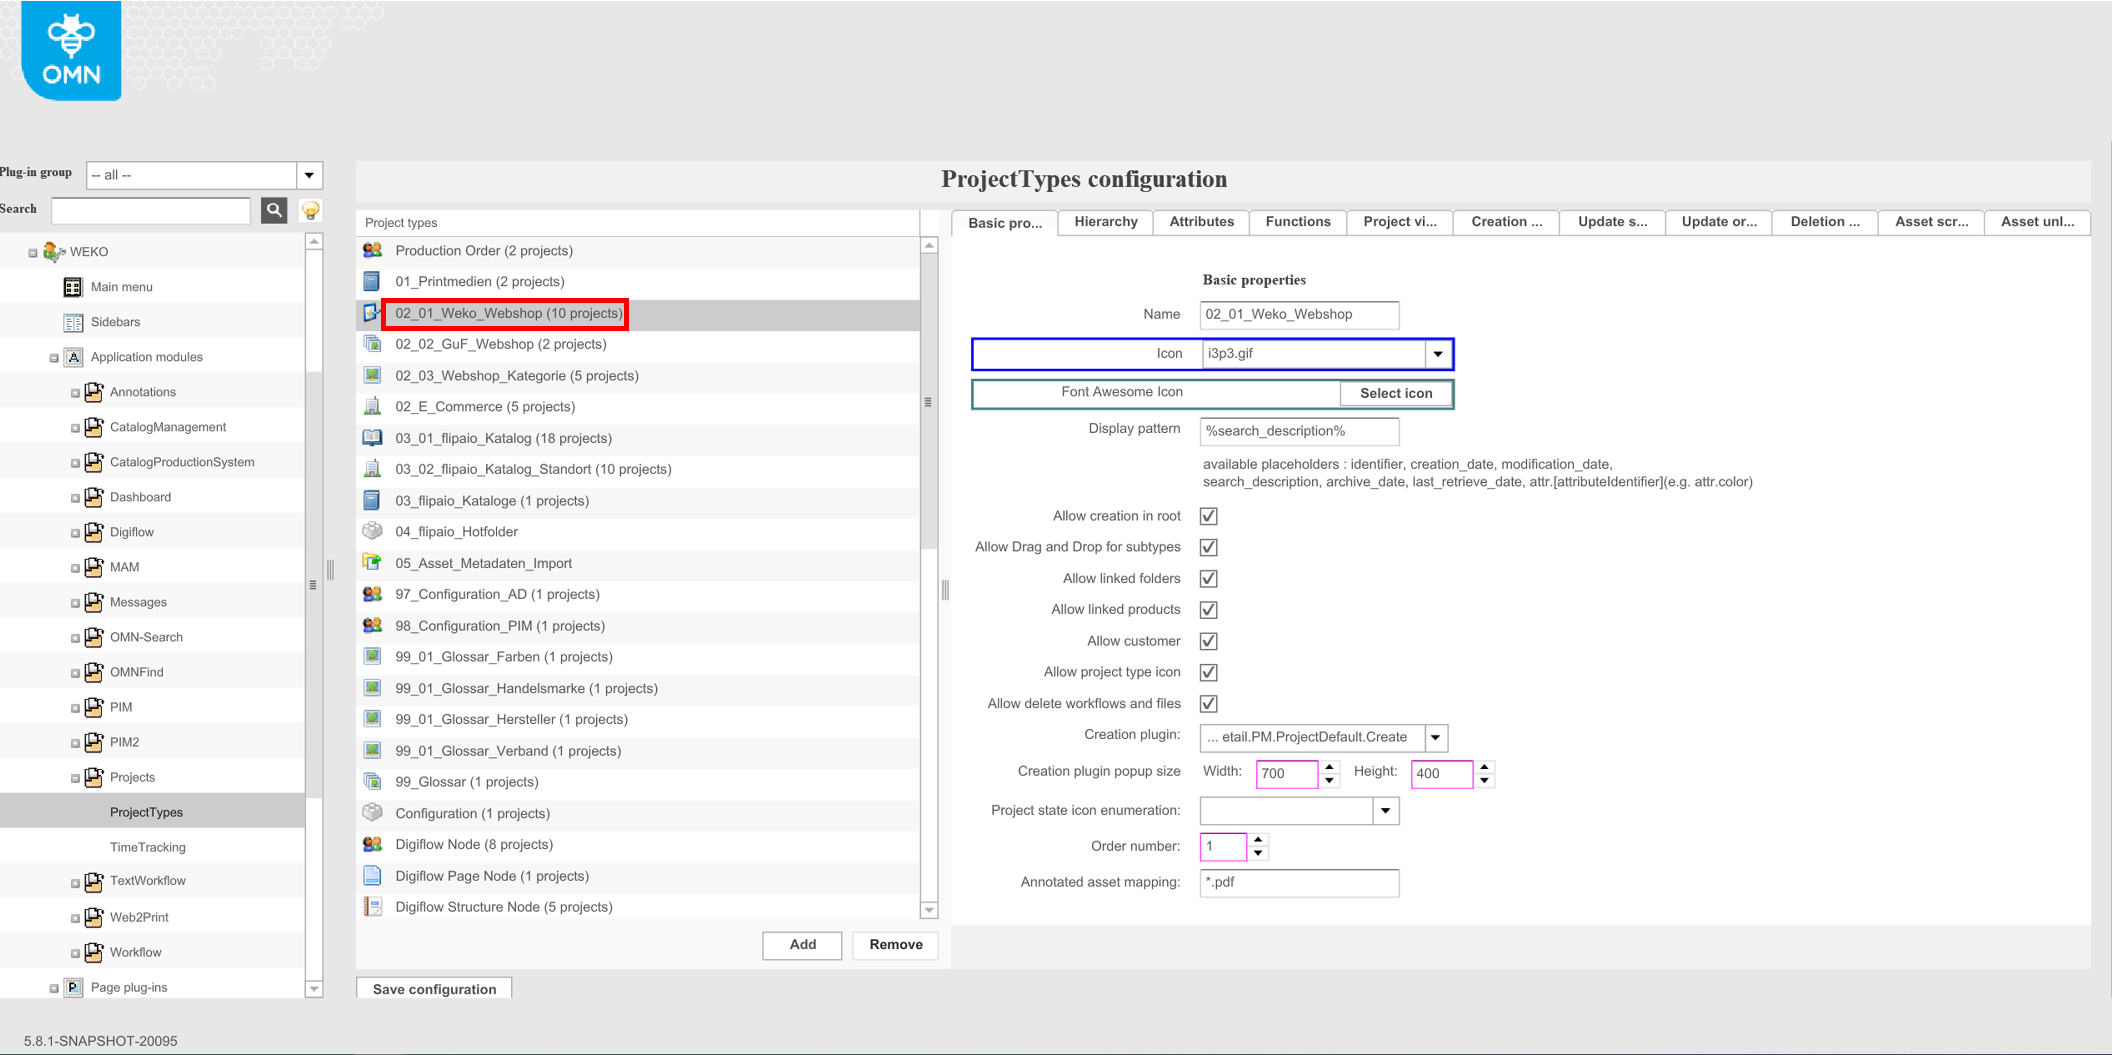This screenshot has height=1055, width=2112.
Task: Open the Icon dropdown showing i3p3.gif
Action: (1437, 353)
